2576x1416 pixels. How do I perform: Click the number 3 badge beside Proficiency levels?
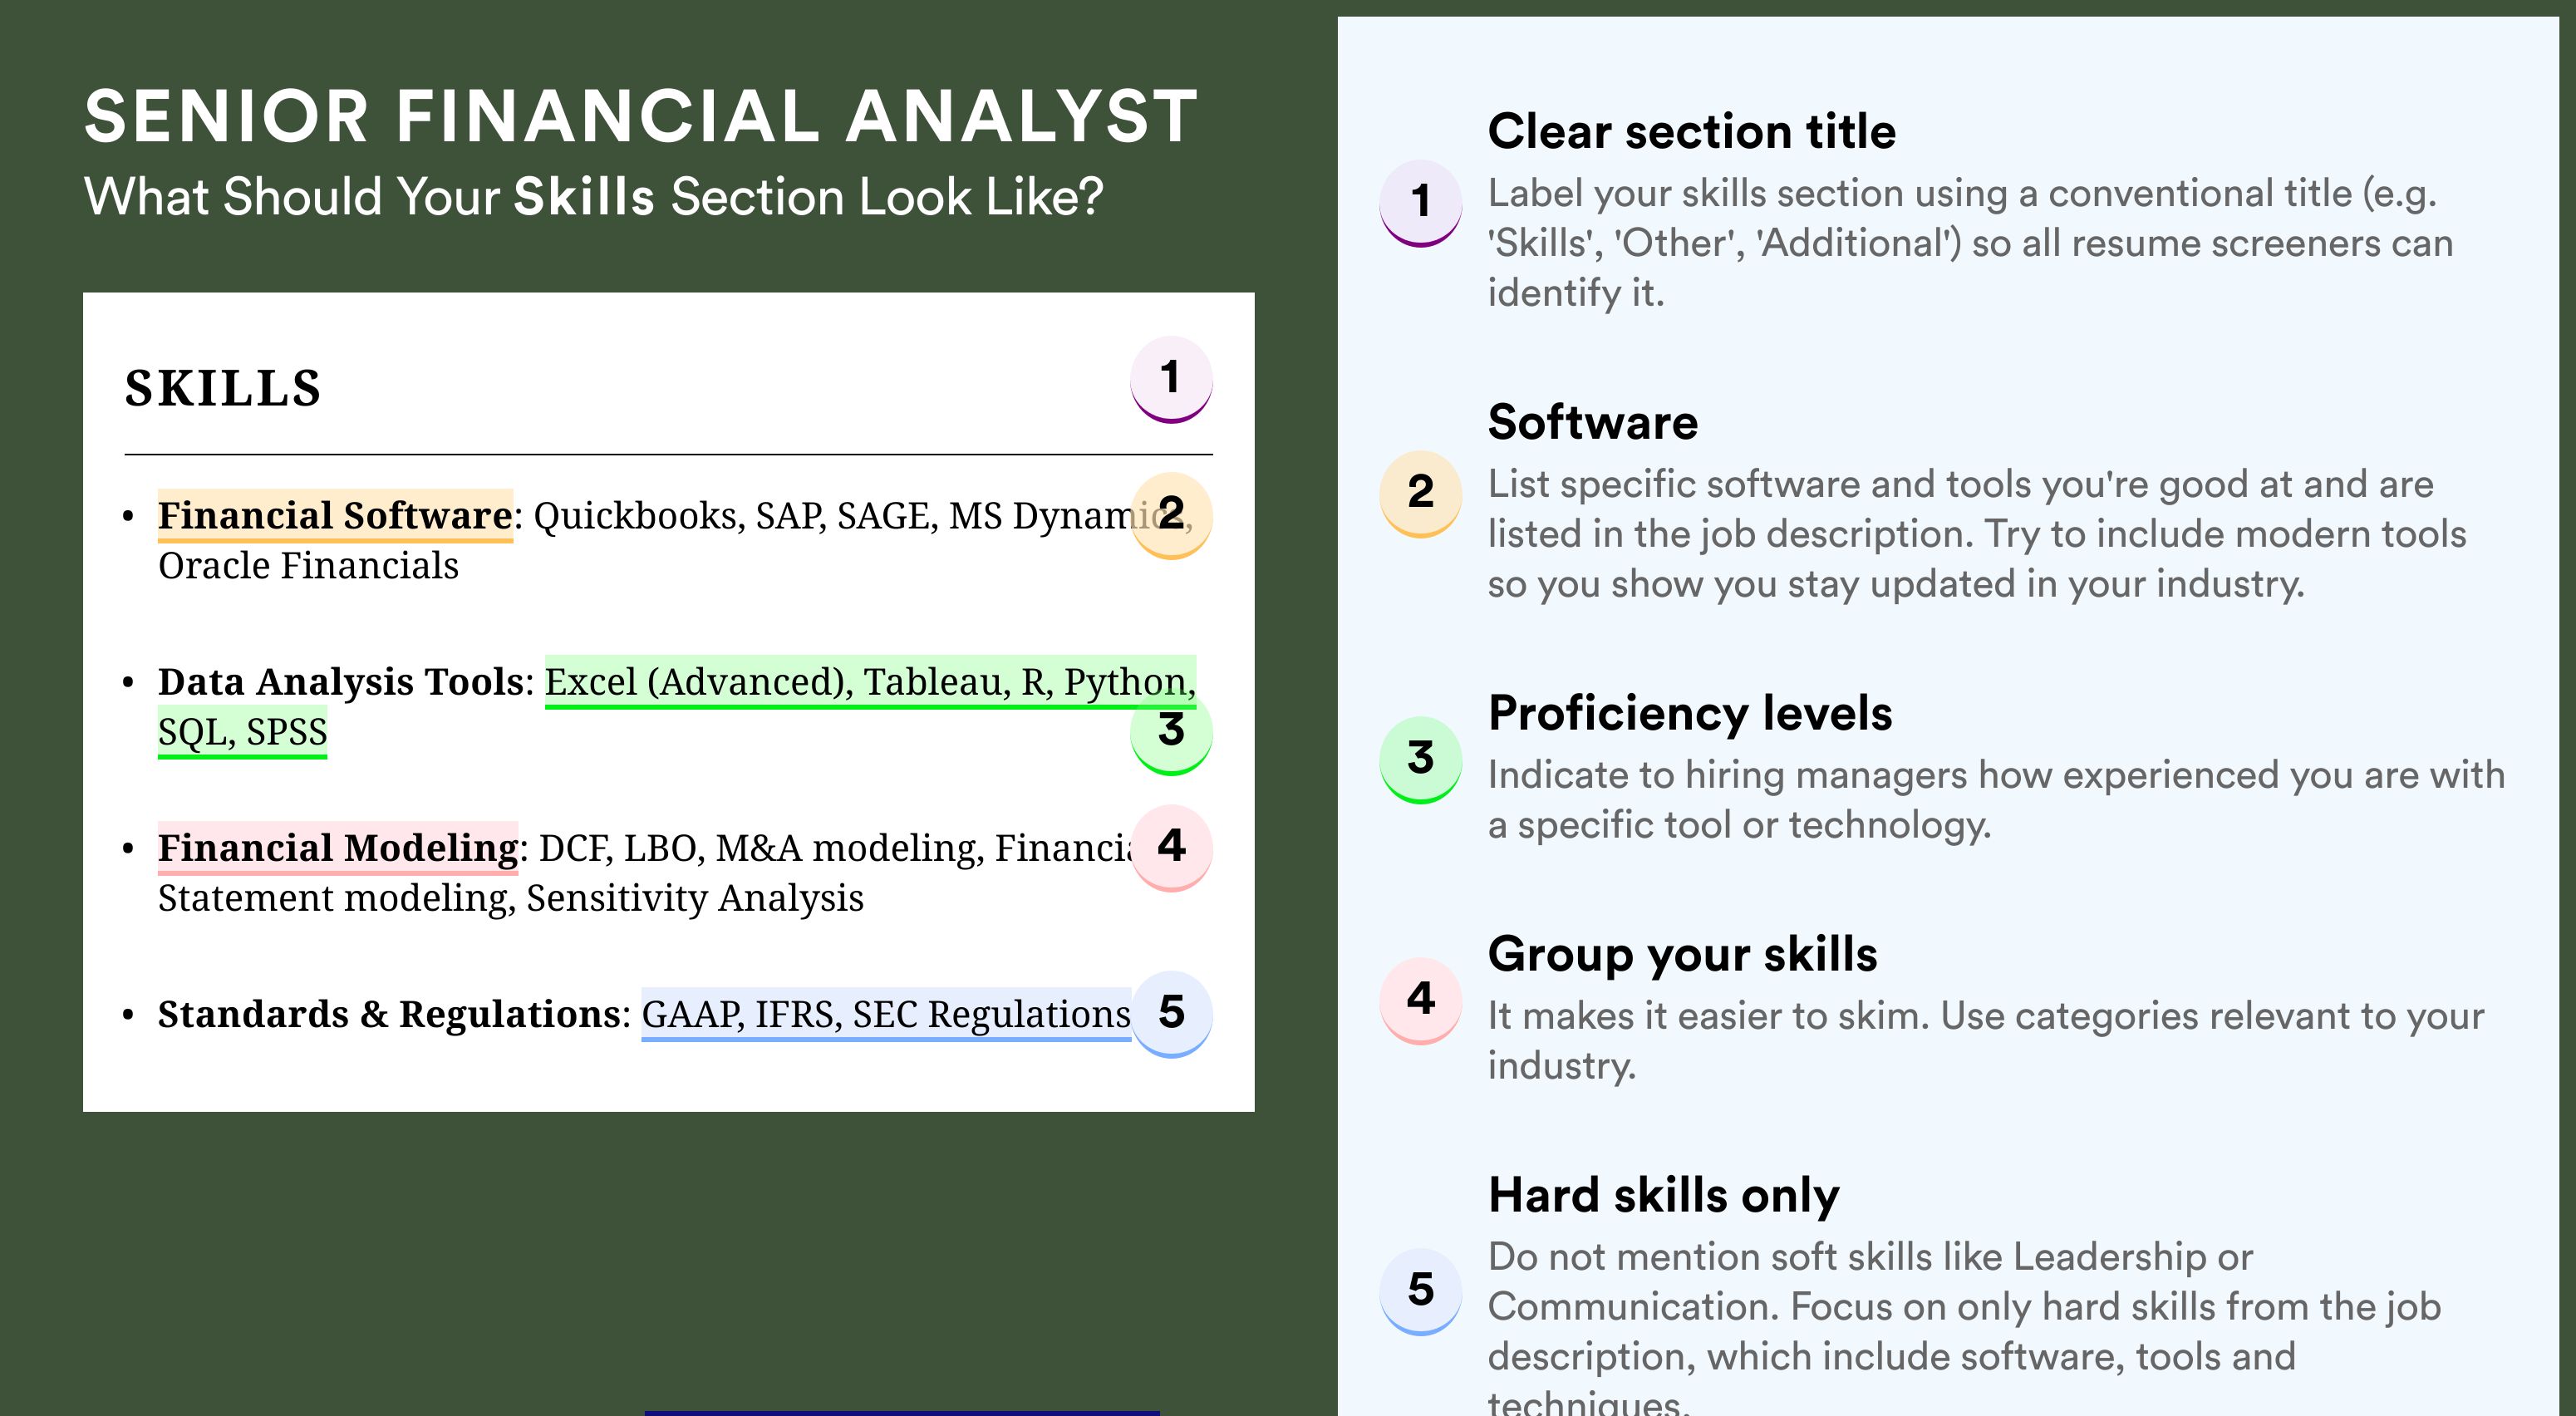pos(1421,759)
